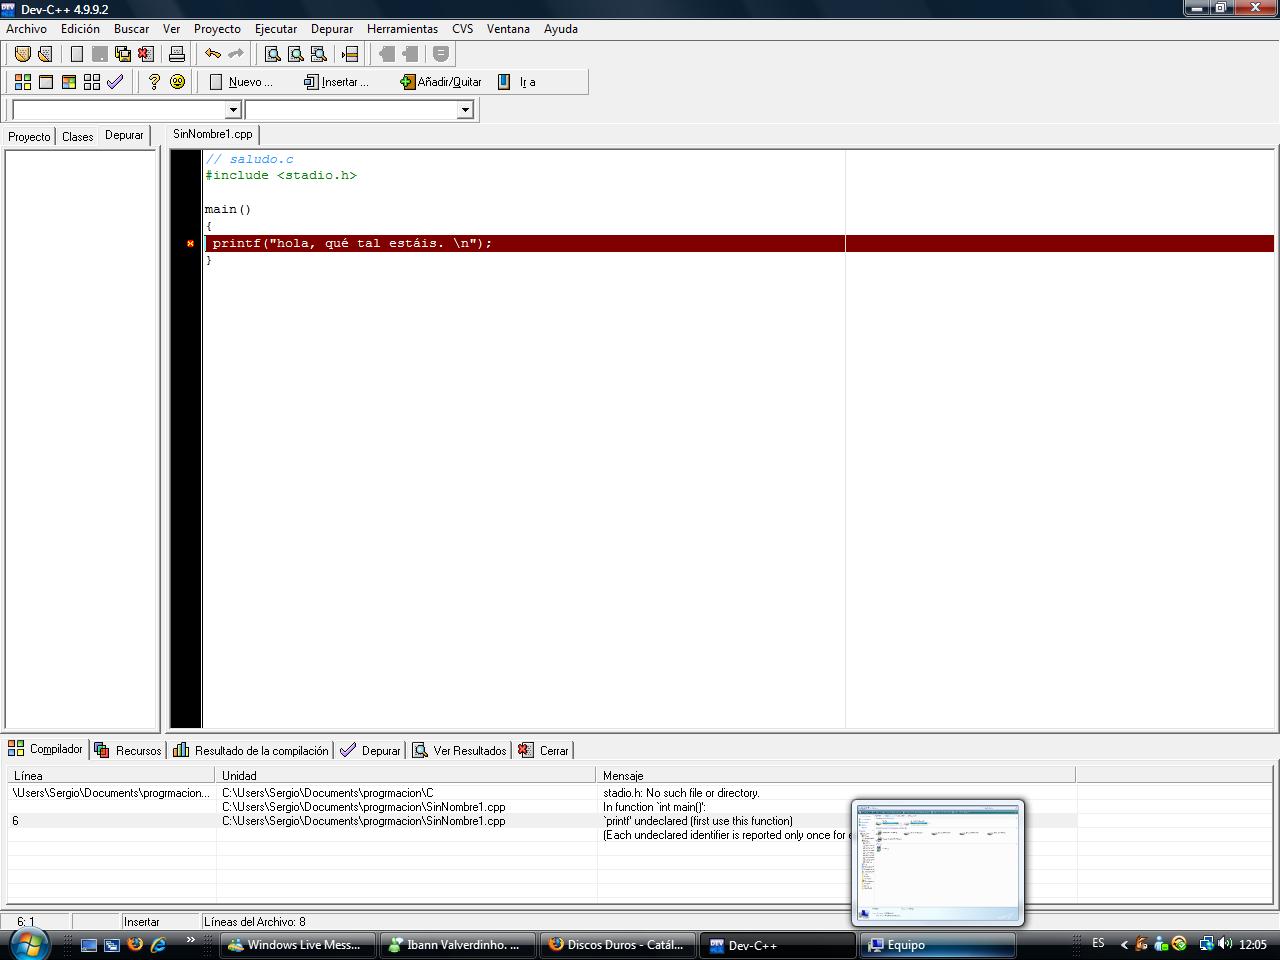Click the Save All toolbar icon
The image size is (1280, 960).
pyautogui.click(x=123, y=54)
